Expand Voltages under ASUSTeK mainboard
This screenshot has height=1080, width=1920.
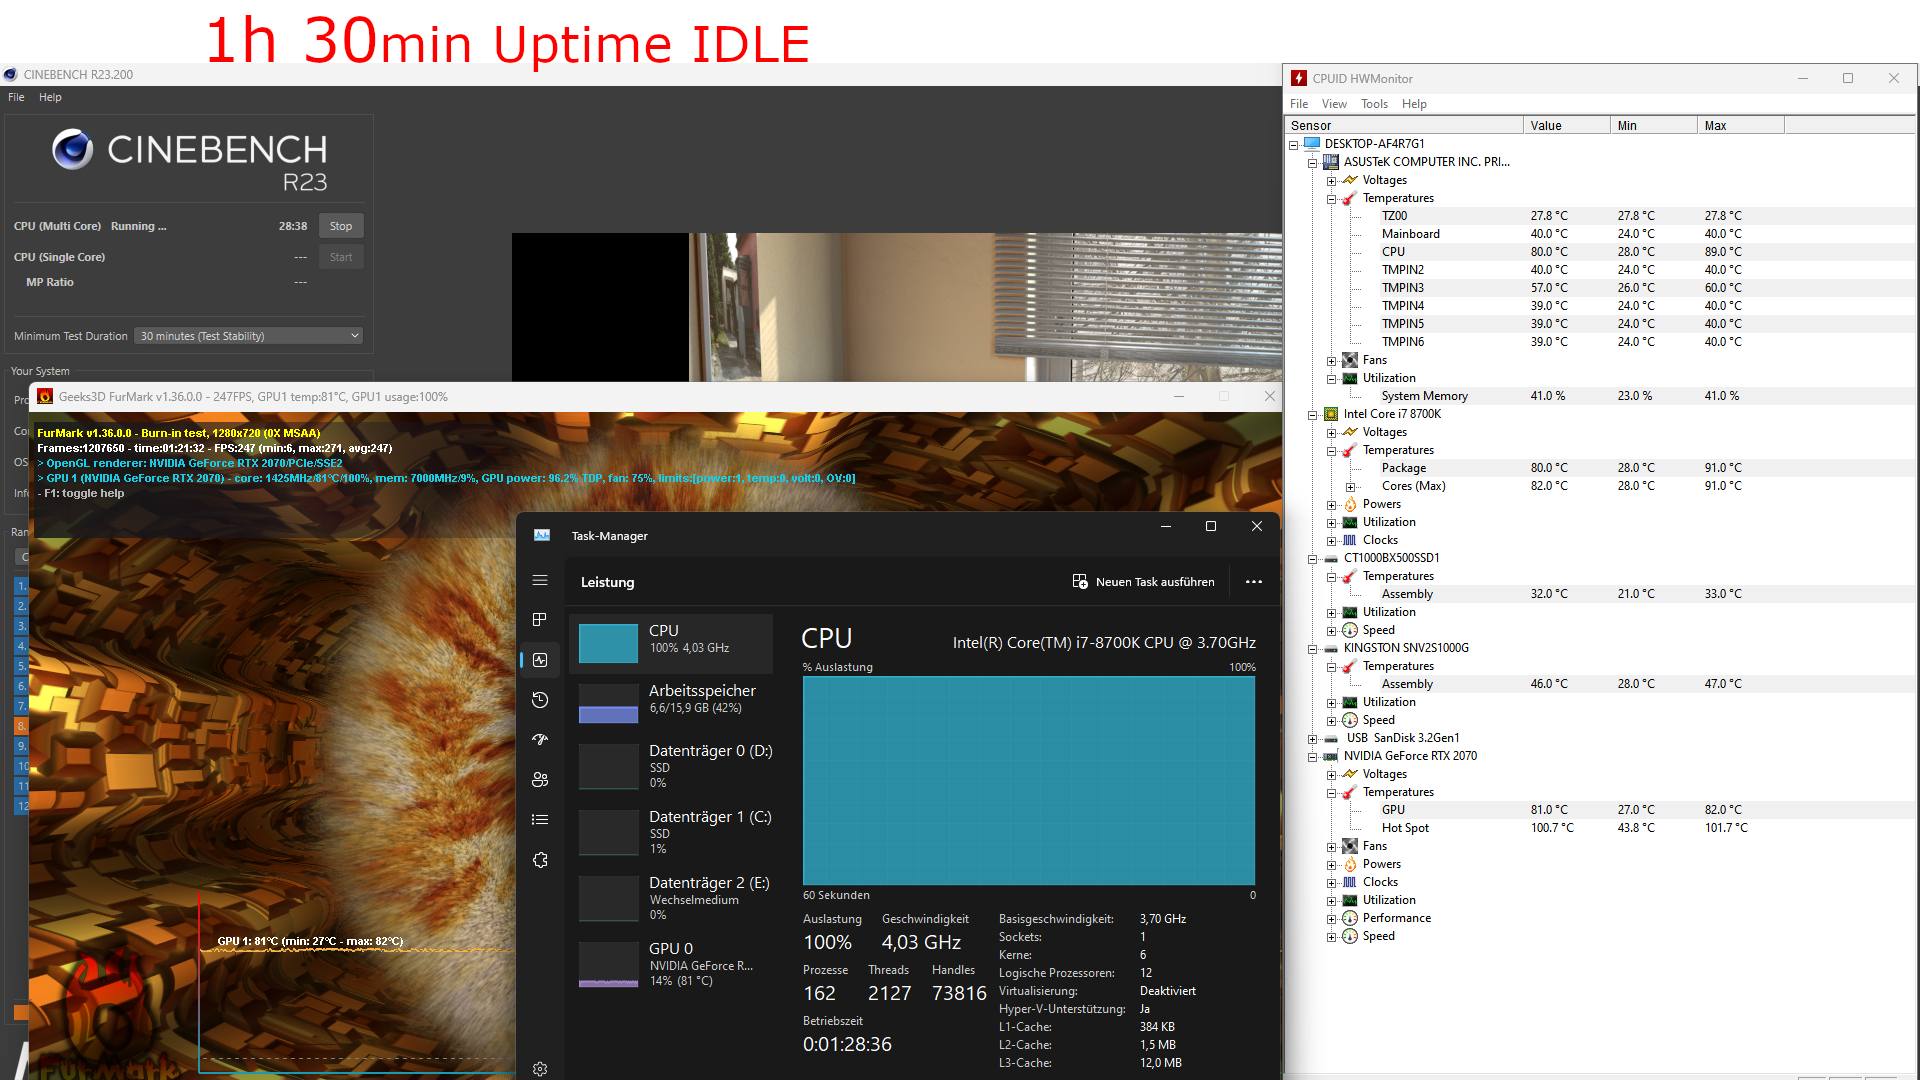(1332, 181)
